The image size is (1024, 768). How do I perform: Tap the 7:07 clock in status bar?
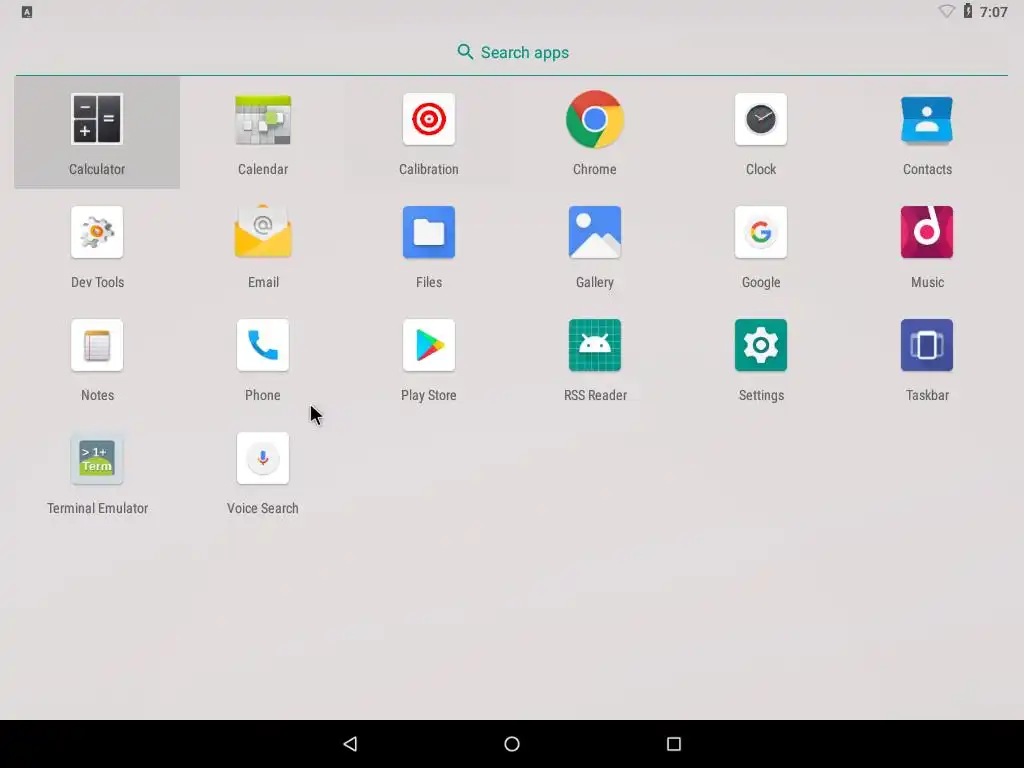tap(993, 12)
